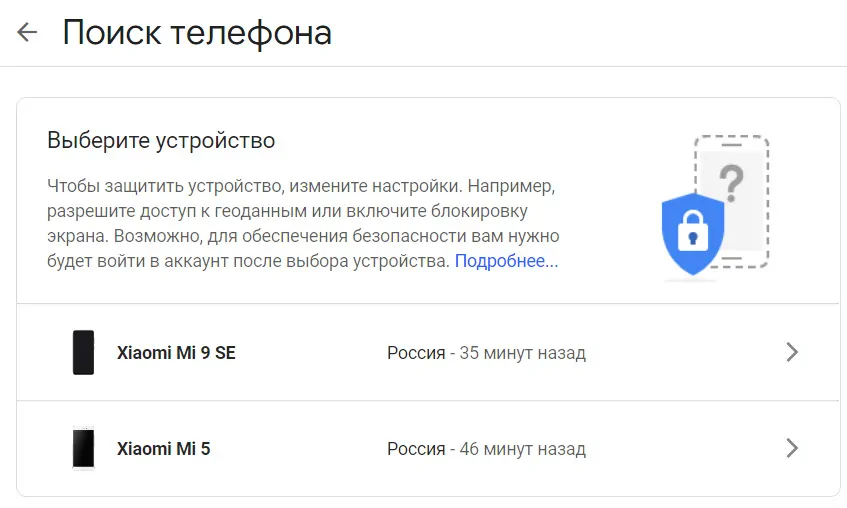Open the Xiaomi Mi 9 SE row chevron
Screen dimensions: 847x508
pos(792,352)
